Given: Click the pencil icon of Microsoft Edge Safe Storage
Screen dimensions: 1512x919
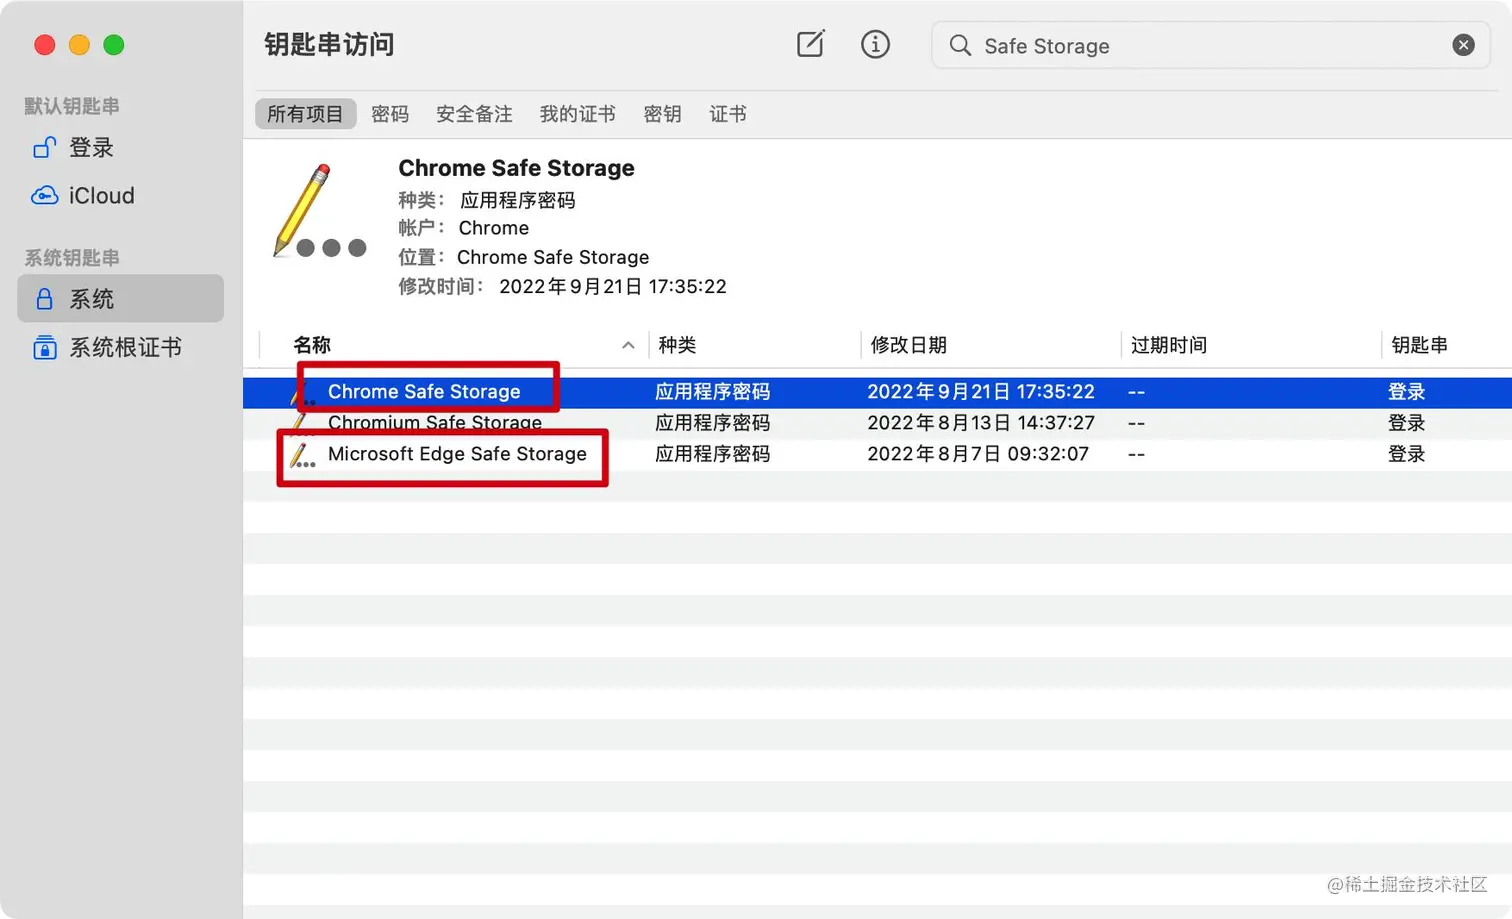Looking at the screenshot, I should pos(302,455).
